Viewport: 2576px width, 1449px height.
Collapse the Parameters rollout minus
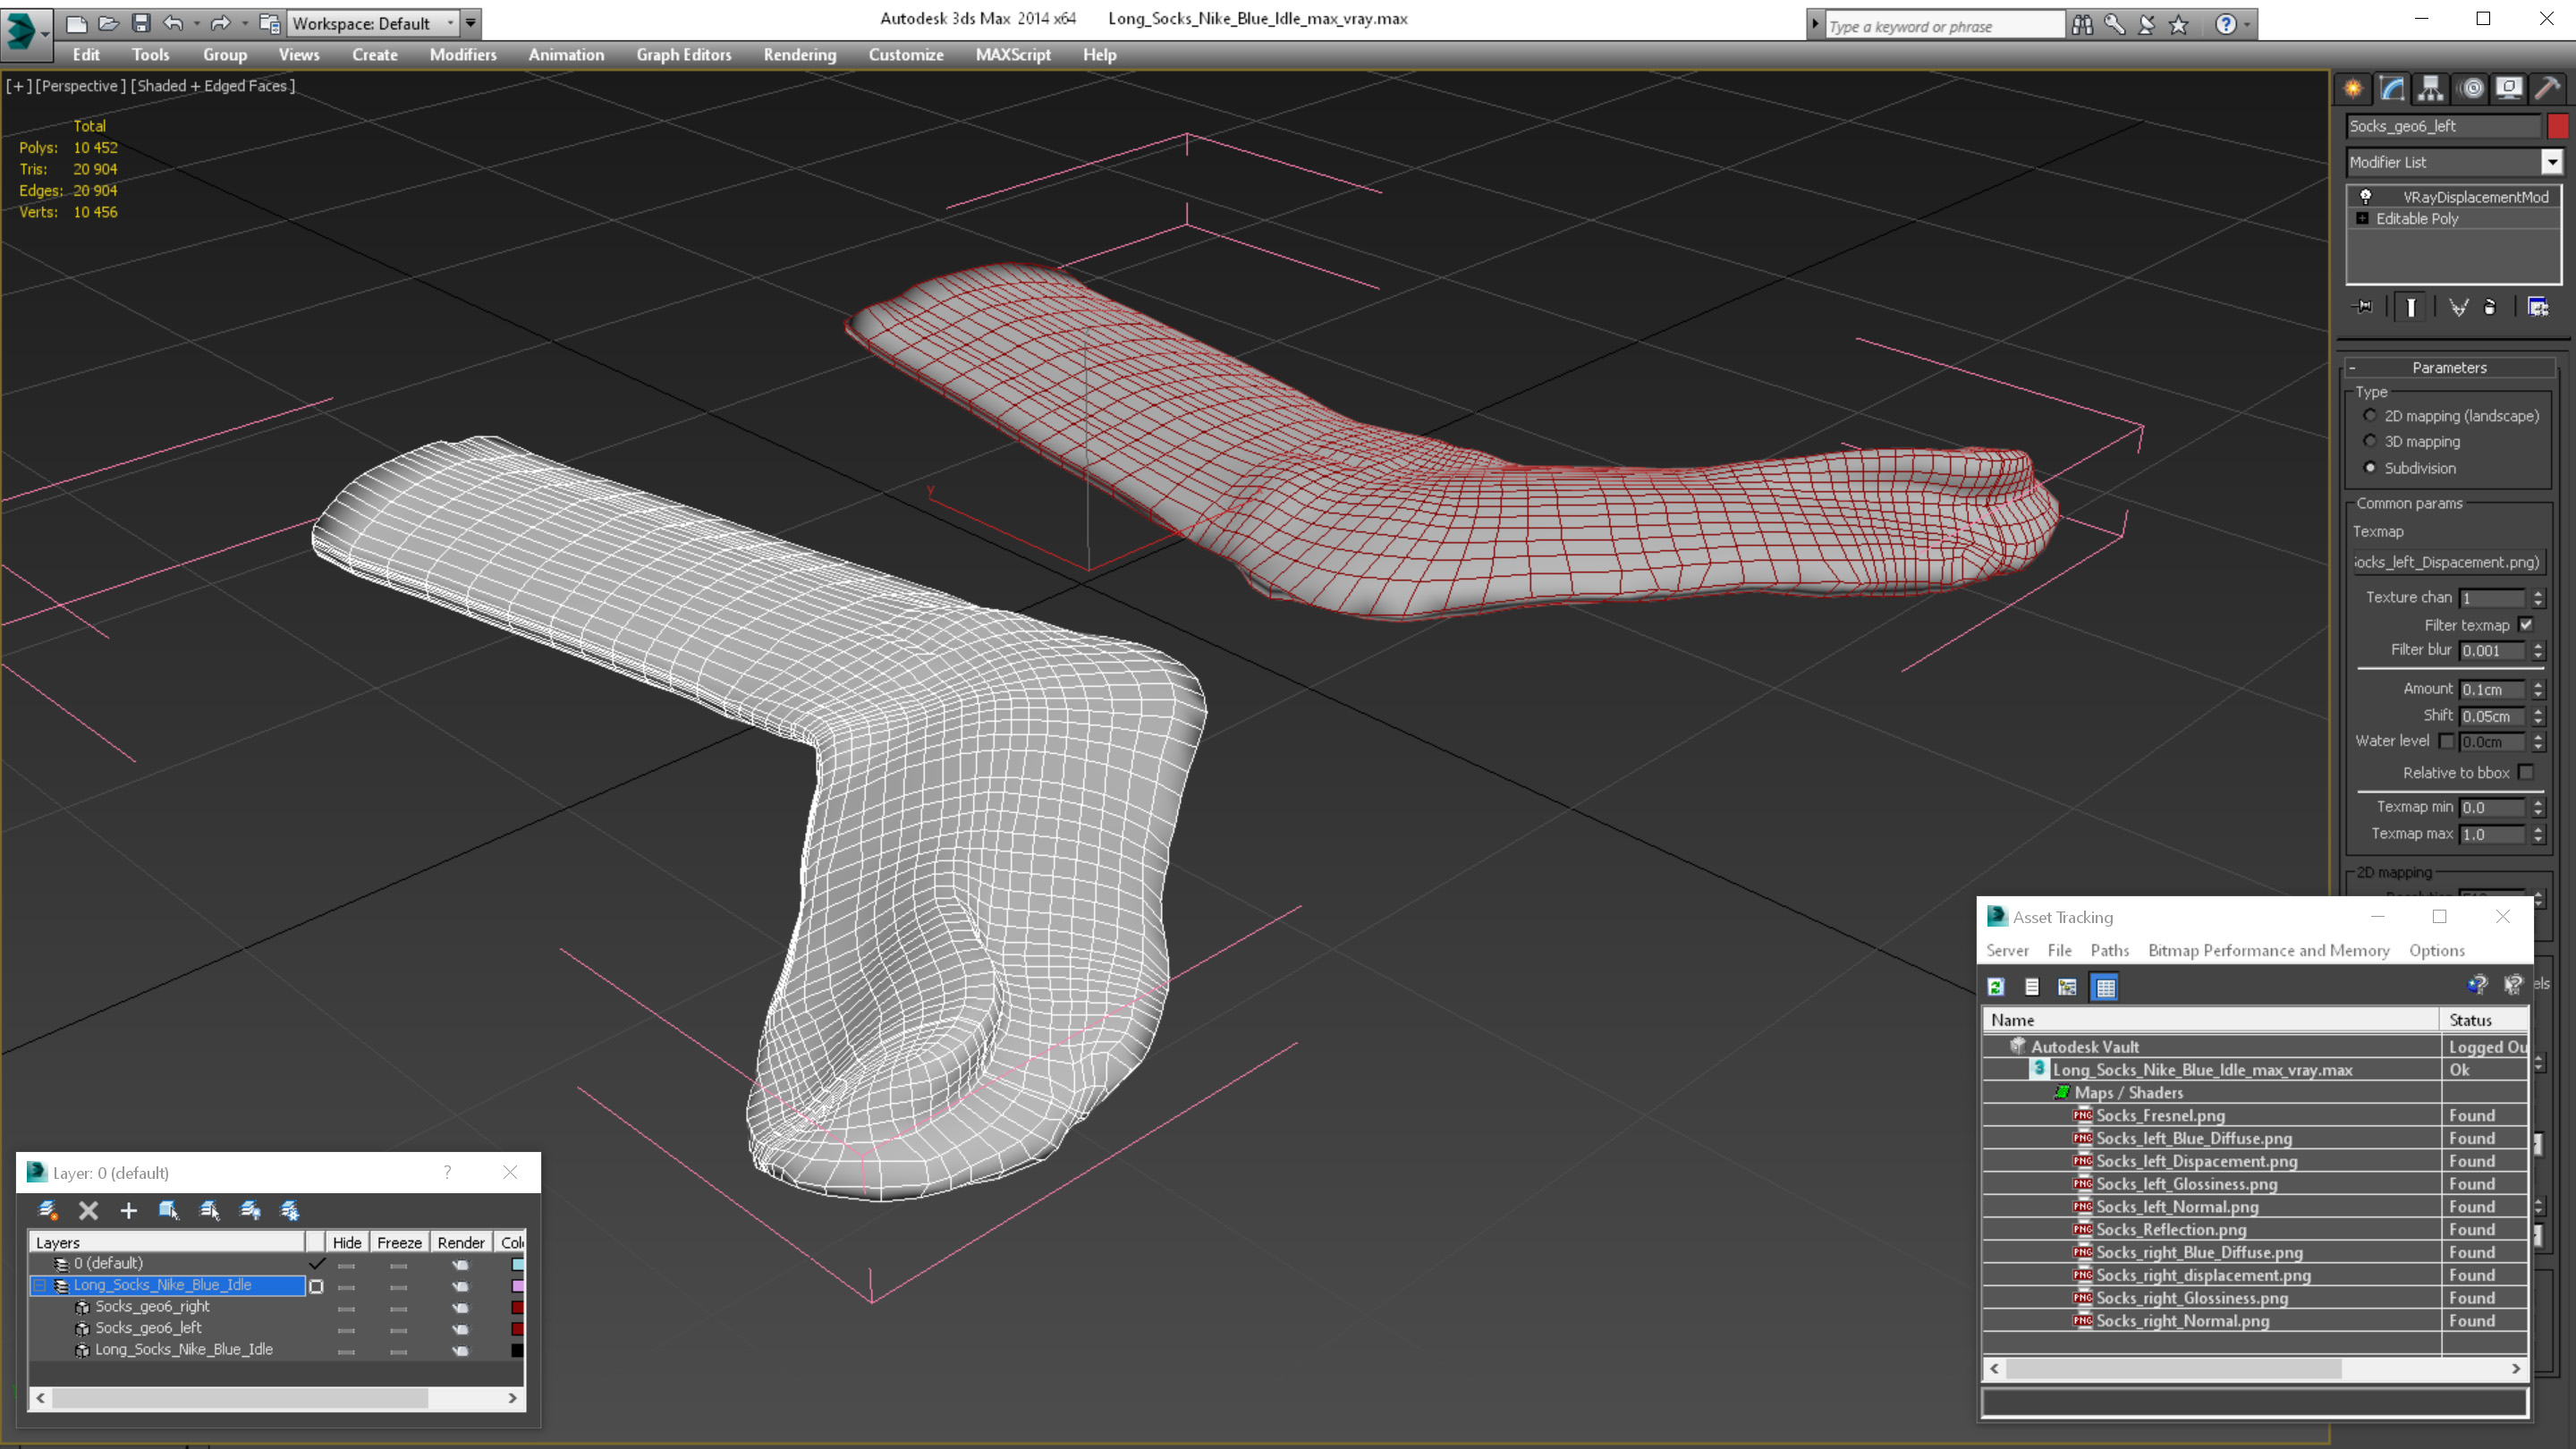pos(2352,367)
